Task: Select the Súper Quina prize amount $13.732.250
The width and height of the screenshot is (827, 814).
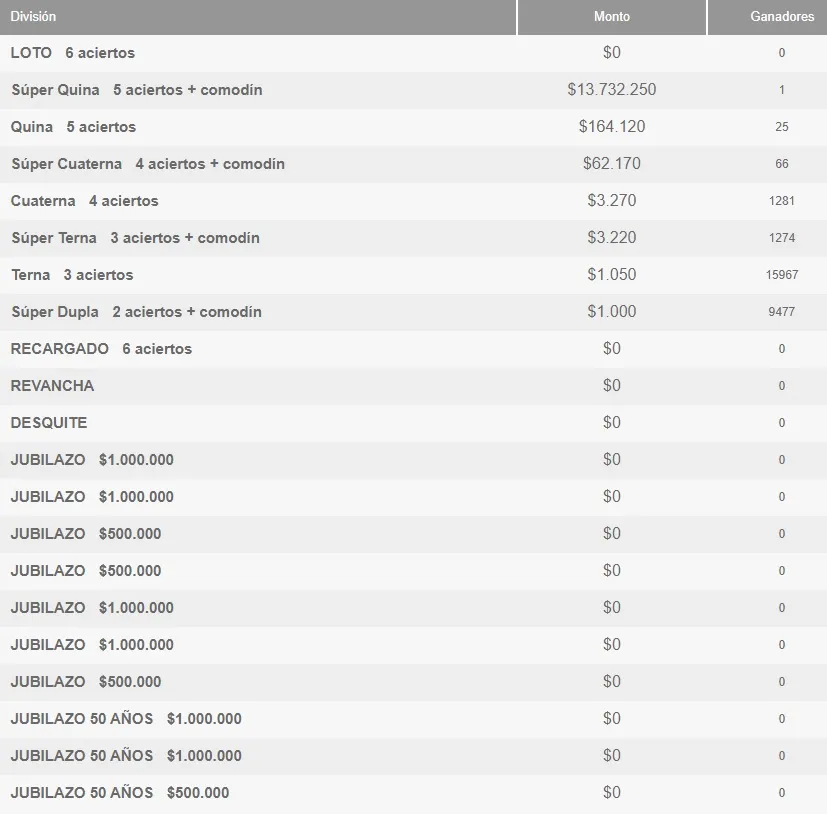Action: 611,90
